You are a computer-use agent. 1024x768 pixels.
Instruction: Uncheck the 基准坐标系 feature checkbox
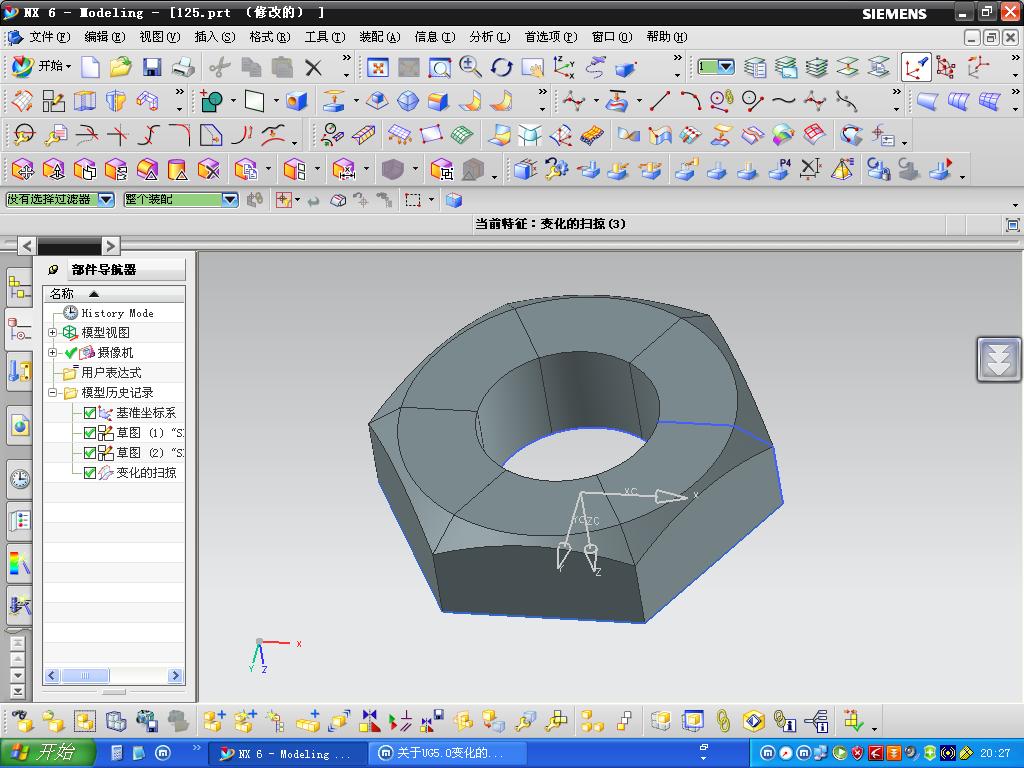pos(90,413)
